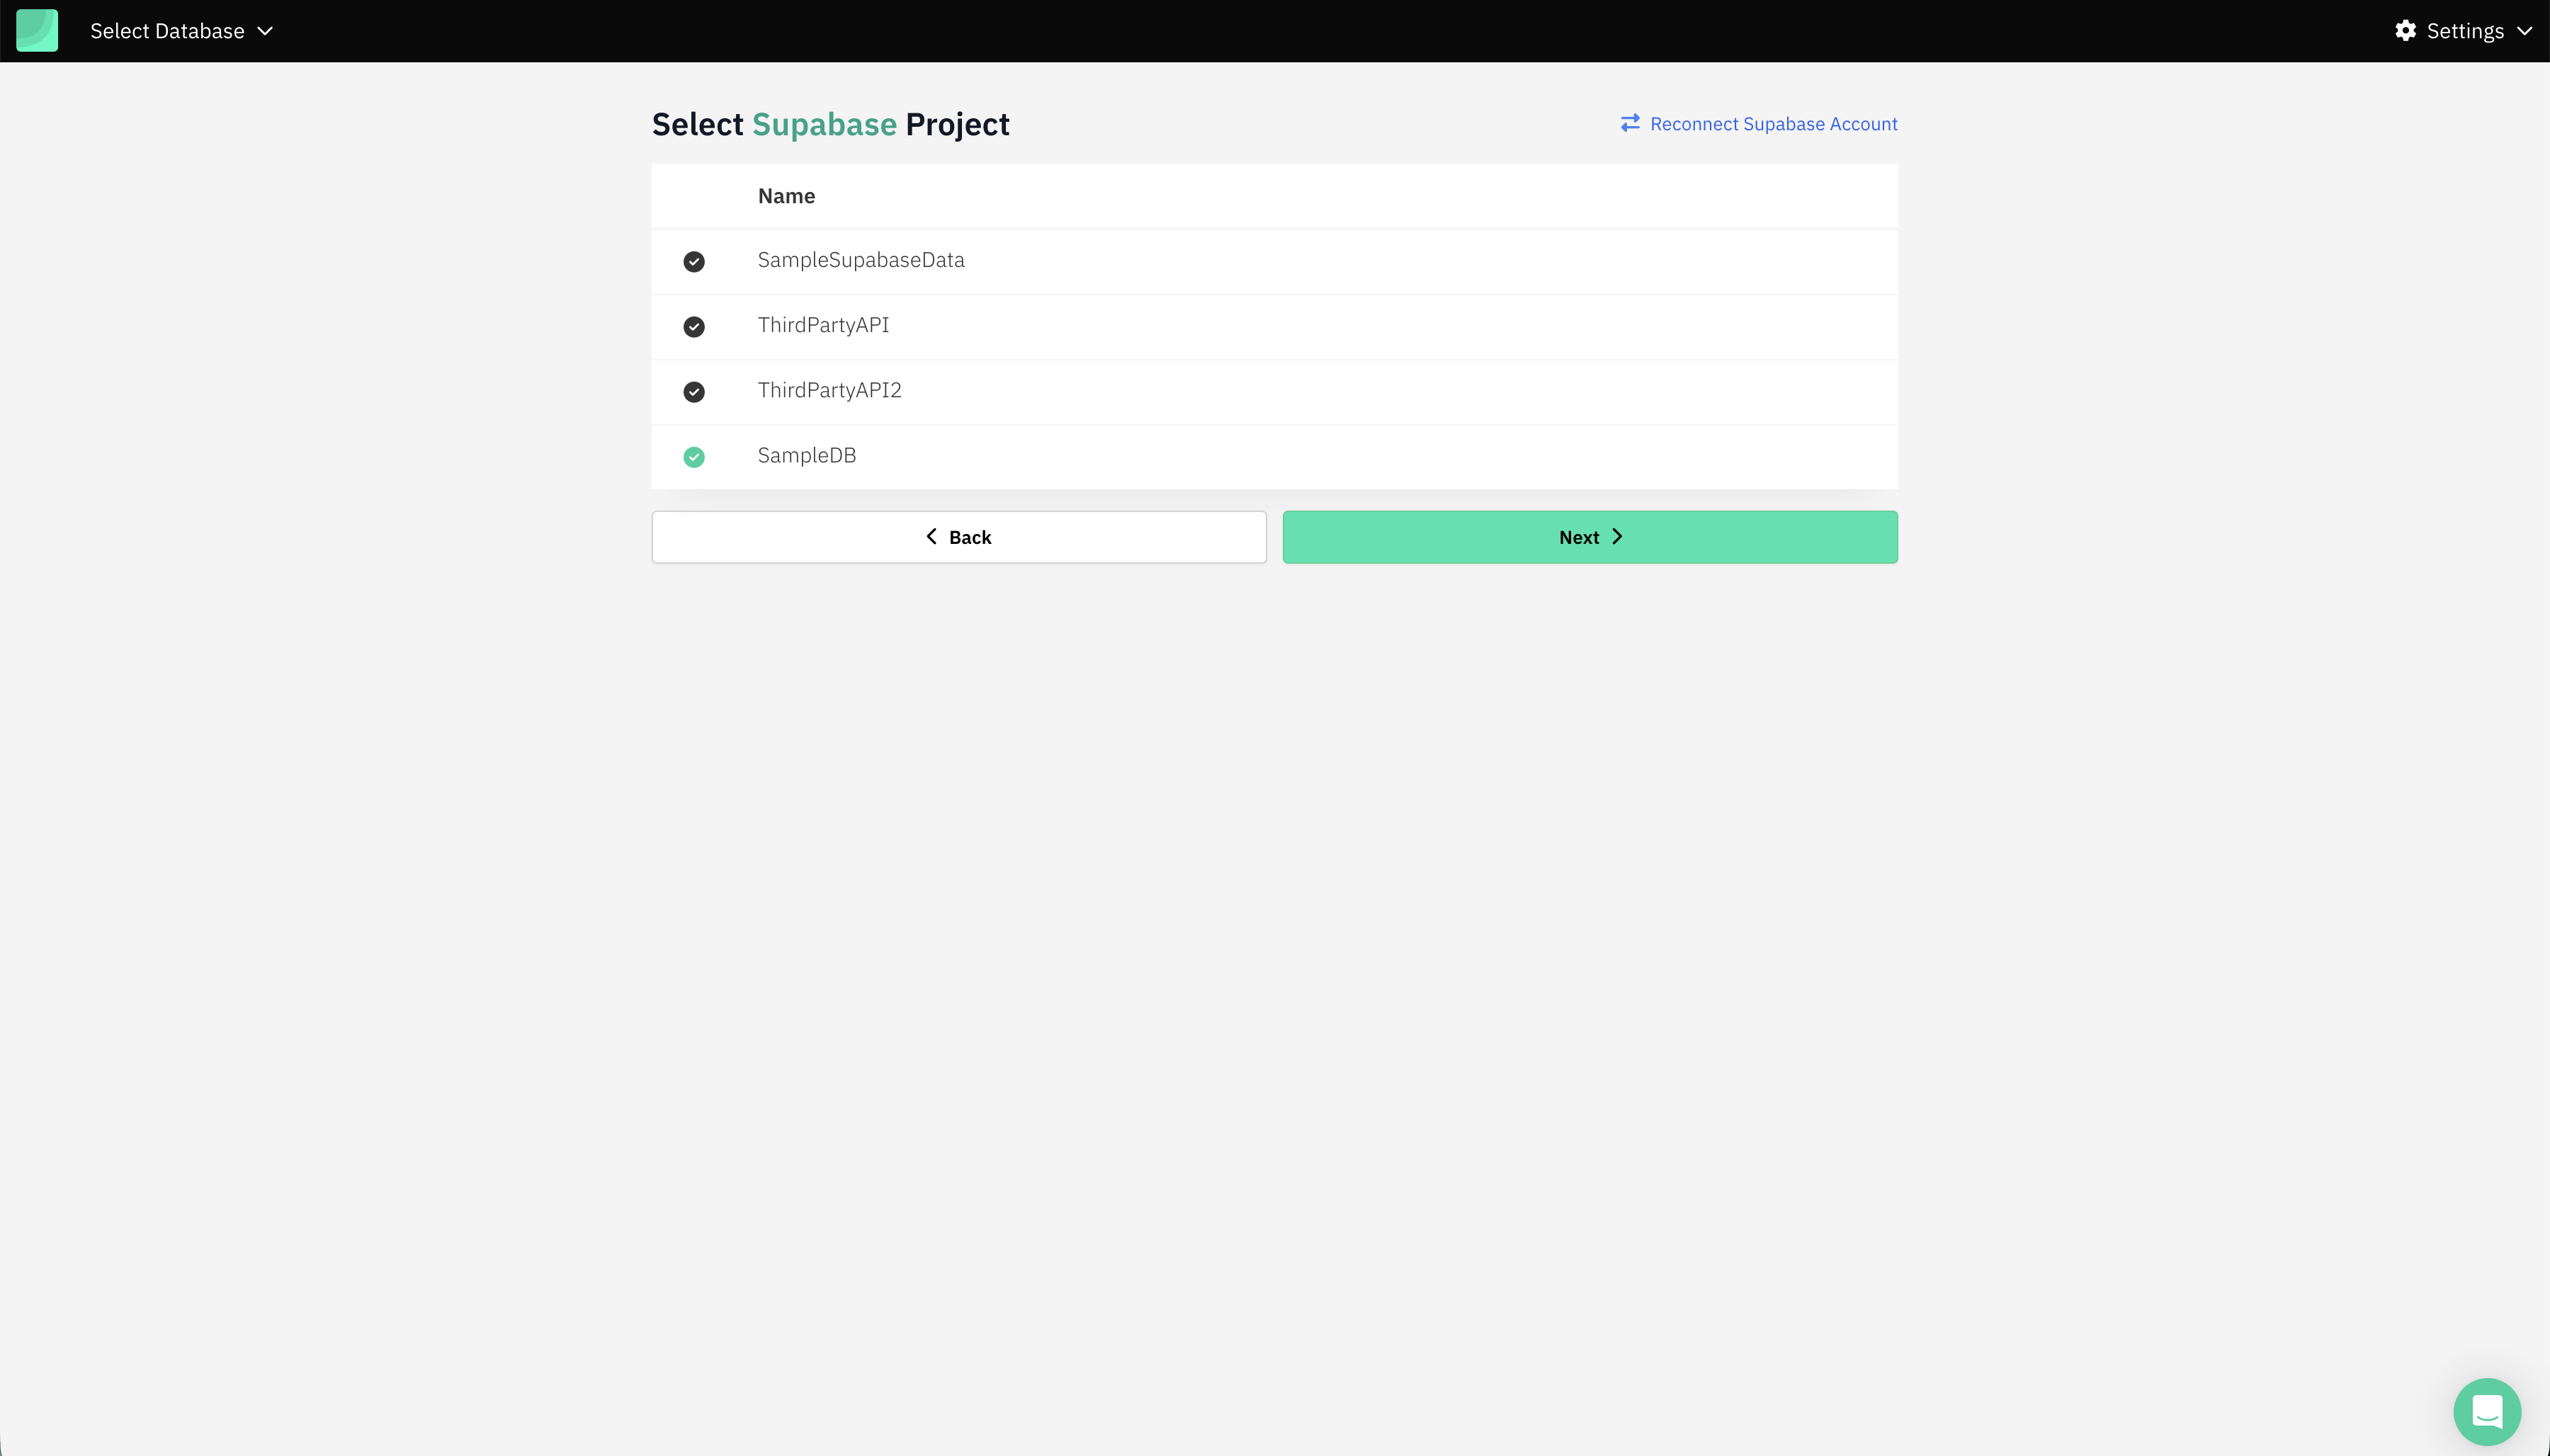
Task: Click the Supabase app logo icon
Action: [x=37, y=30]
